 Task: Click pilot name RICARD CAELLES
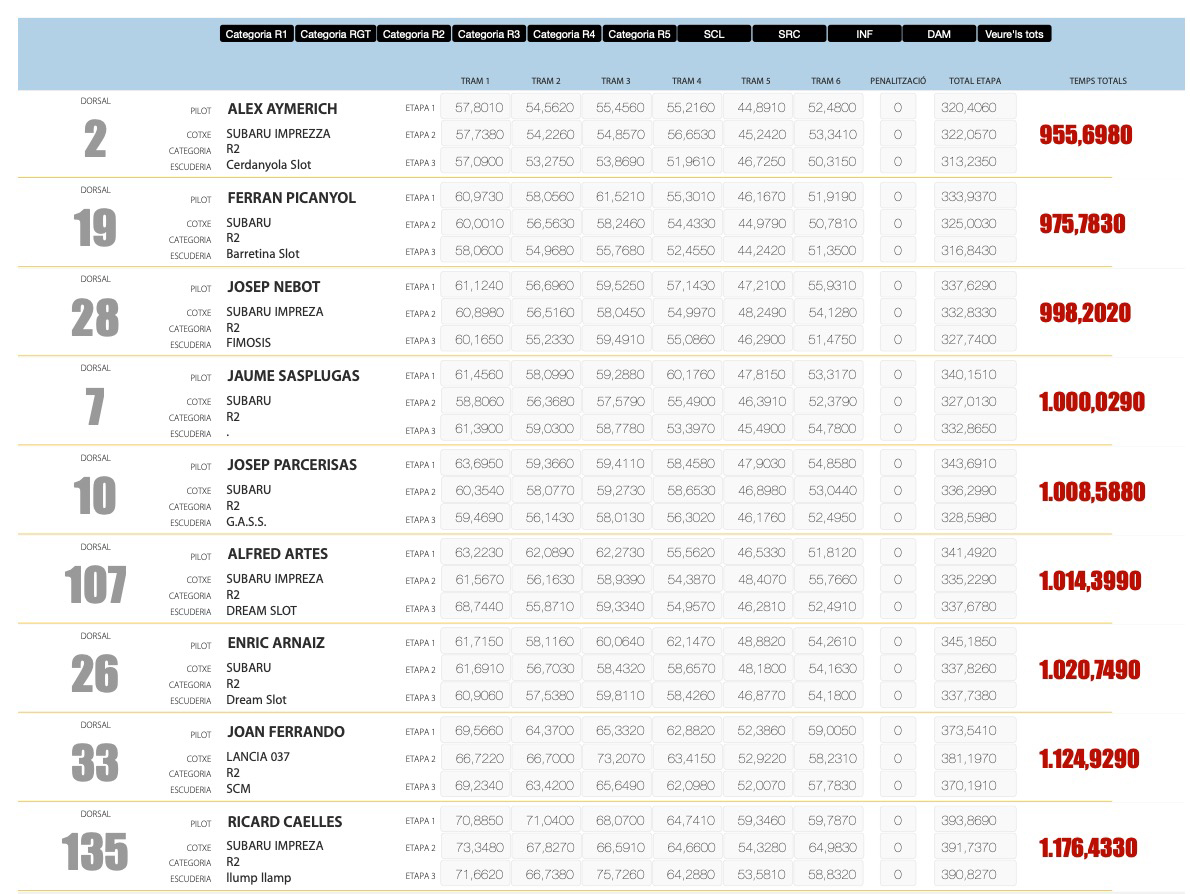[x=285, y=822]
